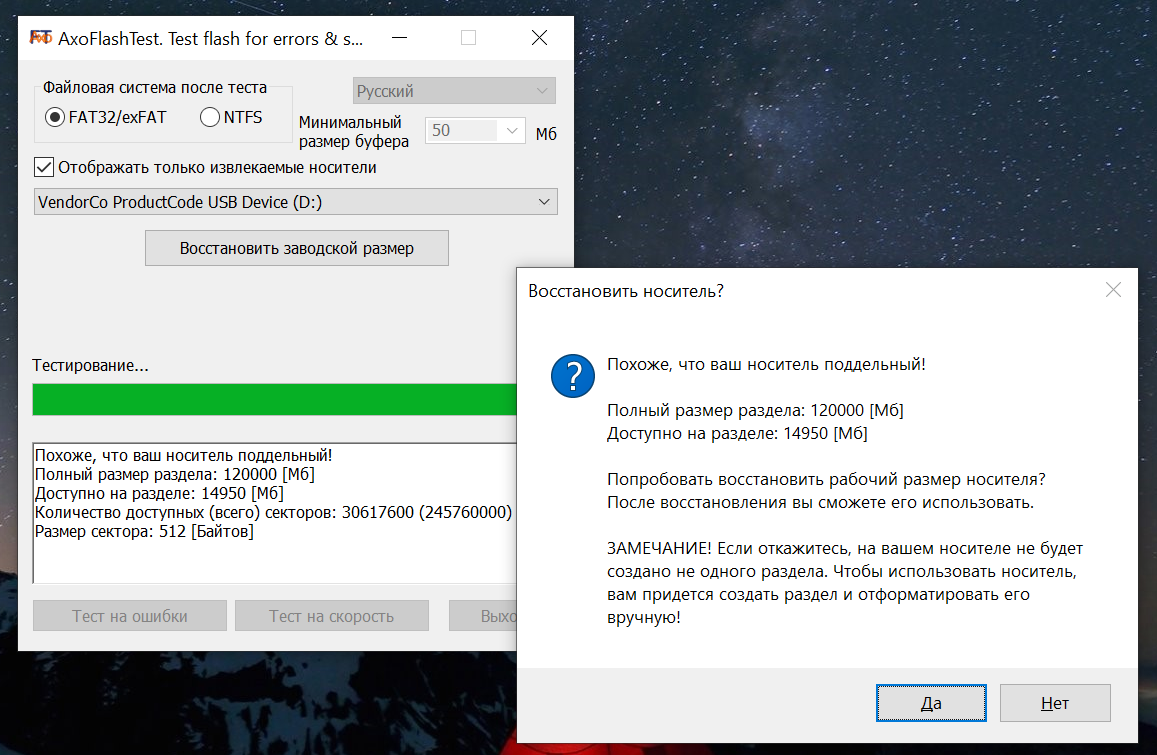The height and width of the screenshot is (755, 1157).
Task: Open the VendorCo ProductCode USB Device dropdown
Action: click(x=295, y=202)
